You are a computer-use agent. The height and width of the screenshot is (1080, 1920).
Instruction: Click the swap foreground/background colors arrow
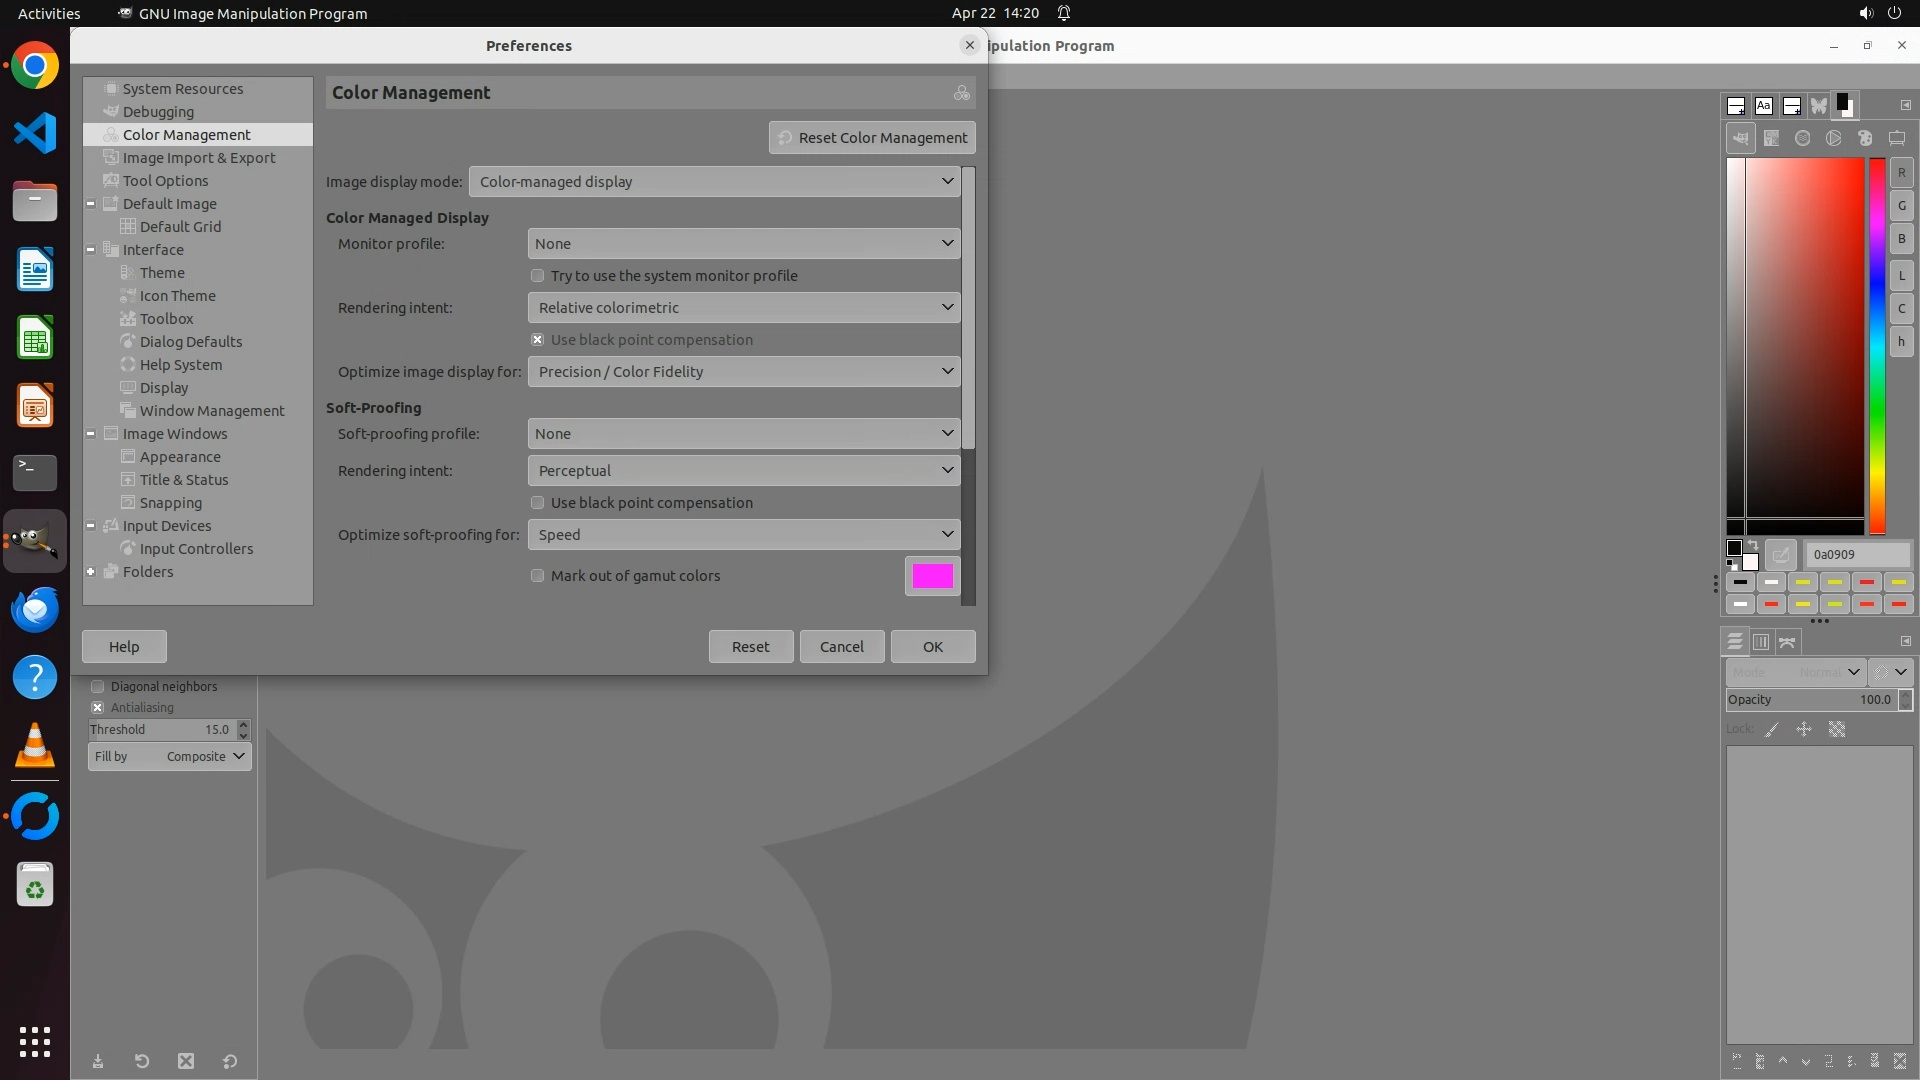(x=1753, y=546)
